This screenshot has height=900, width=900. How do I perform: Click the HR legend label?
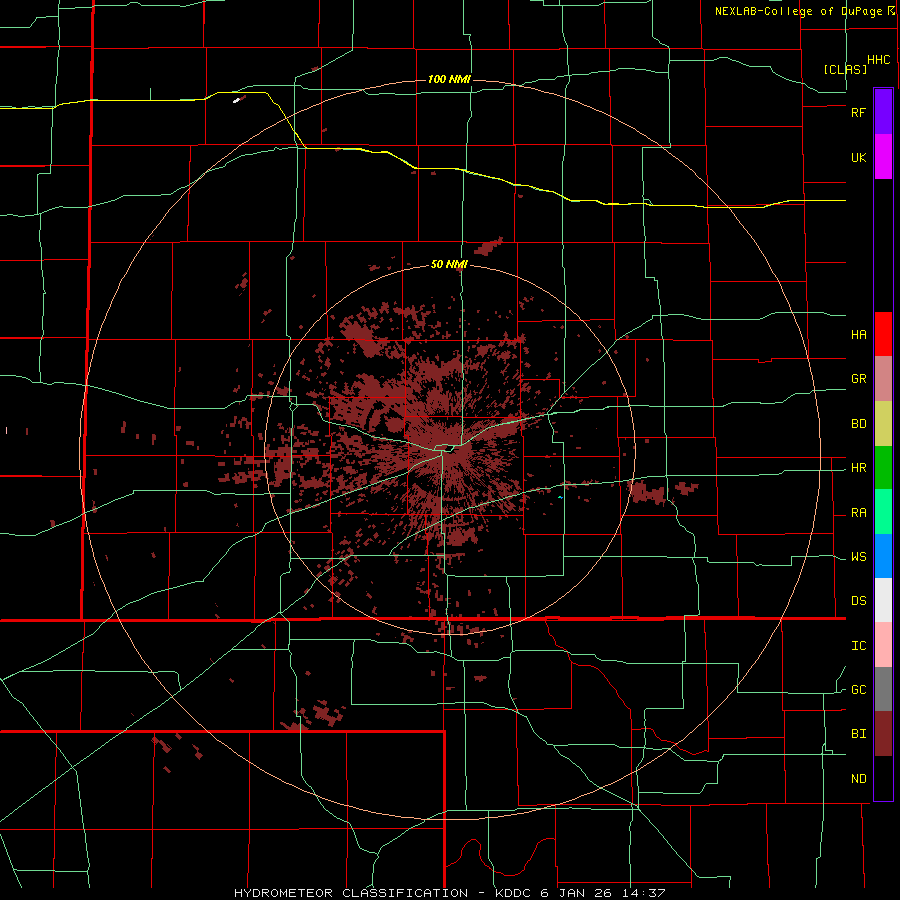pyautogui.click(x=859, y=468)
